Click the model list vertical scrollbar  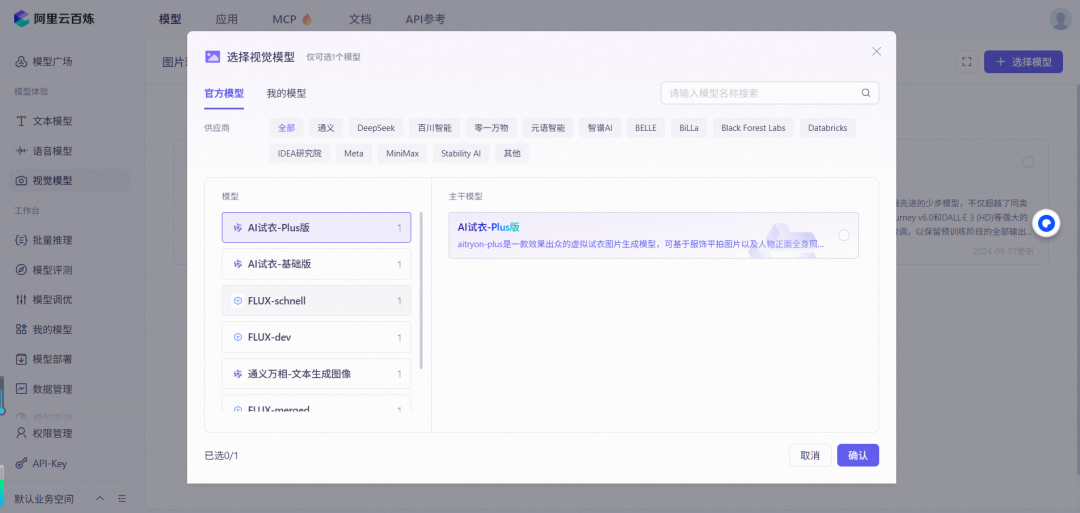tap(420, 291)
